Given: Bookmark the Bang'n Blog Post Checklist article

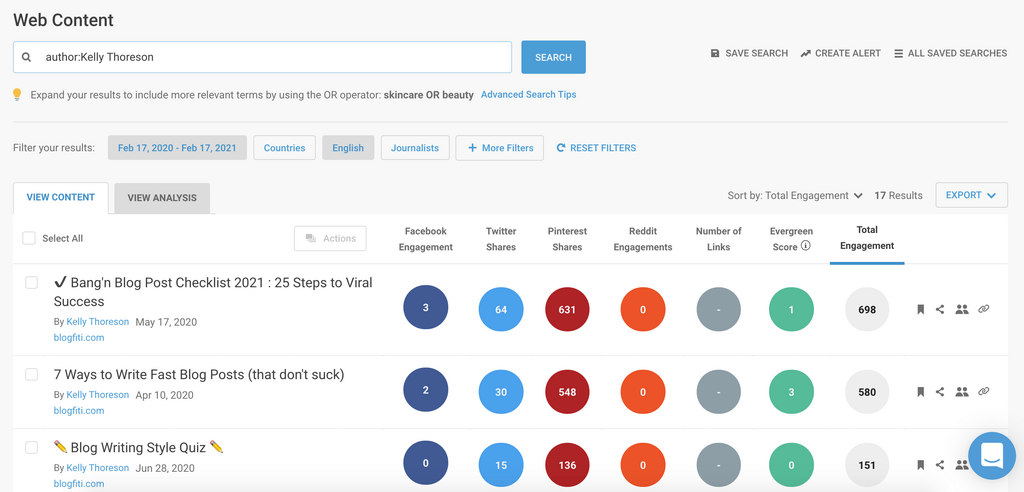Looking at the screenshot, I should 920,310.
